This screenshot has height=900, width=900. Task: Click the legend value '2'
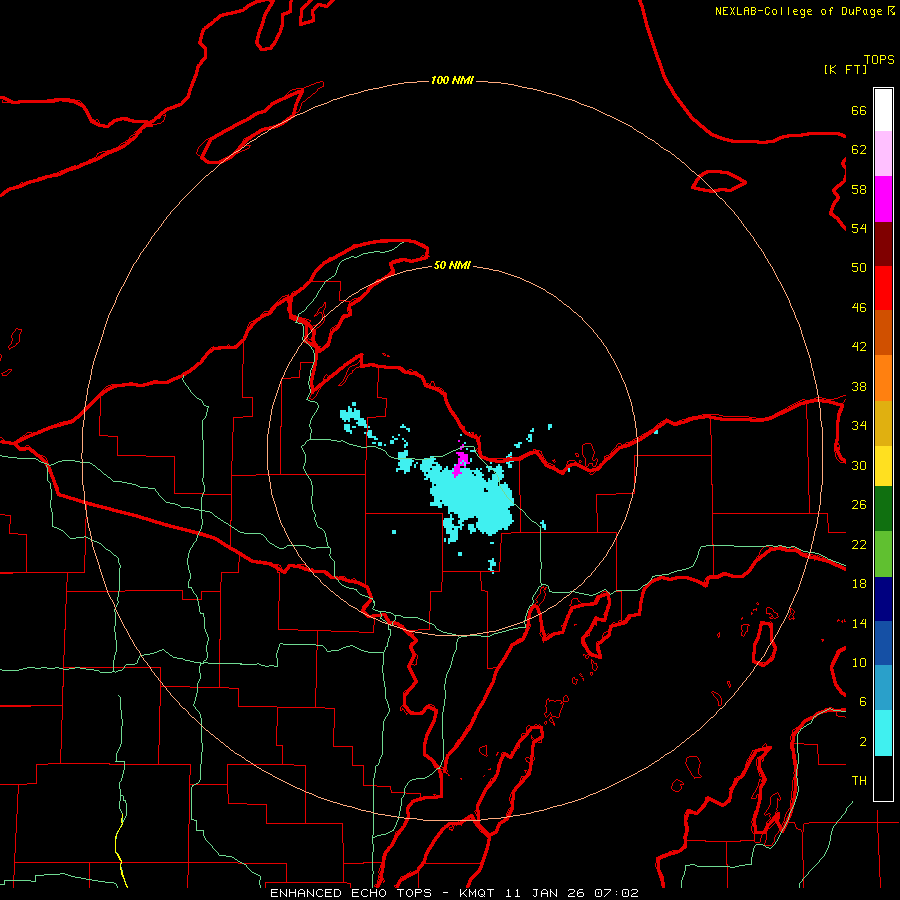(863, 742)
